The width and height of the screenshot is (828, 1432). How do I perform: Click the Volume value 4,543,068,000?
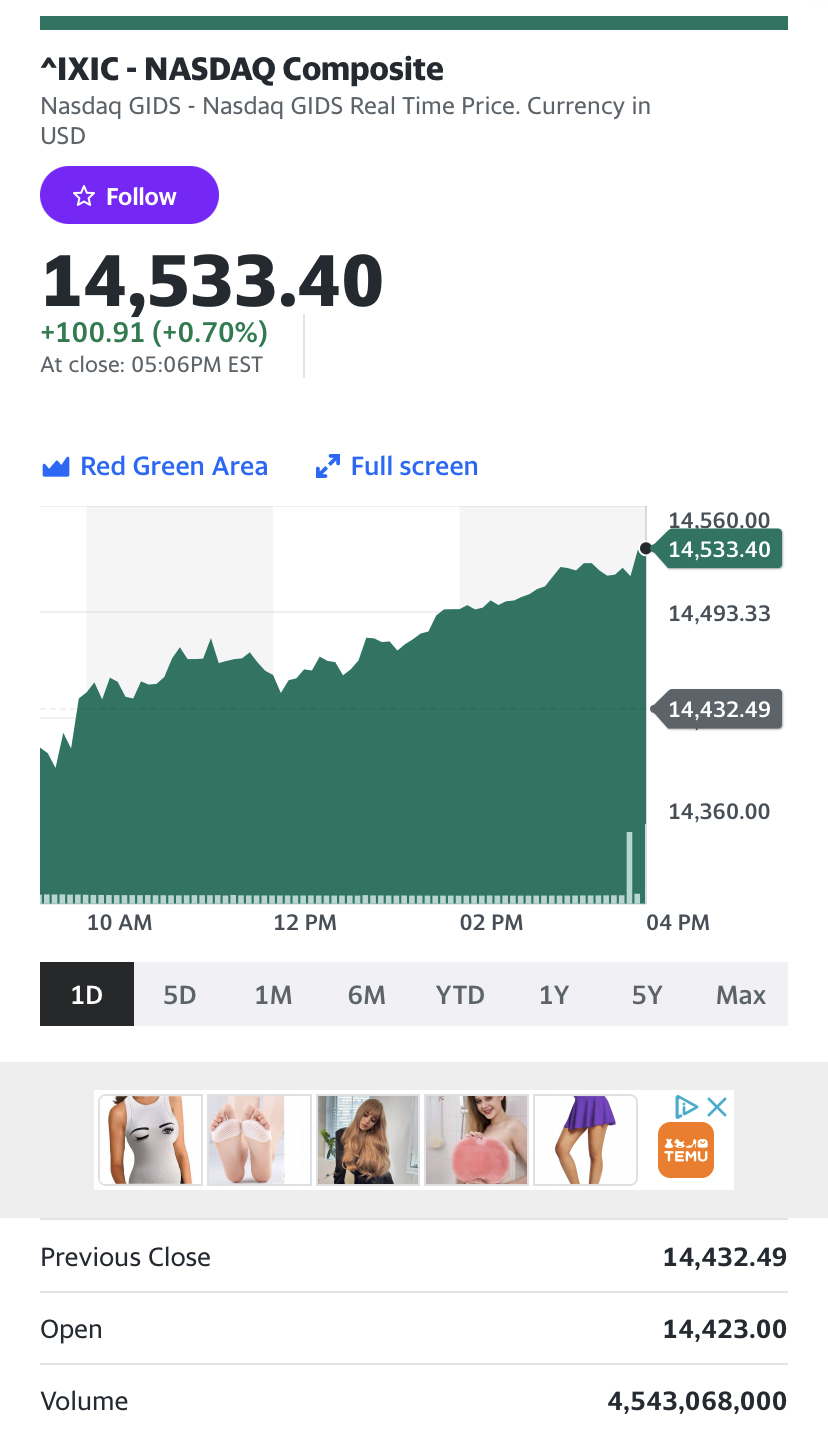(697, 1401)
